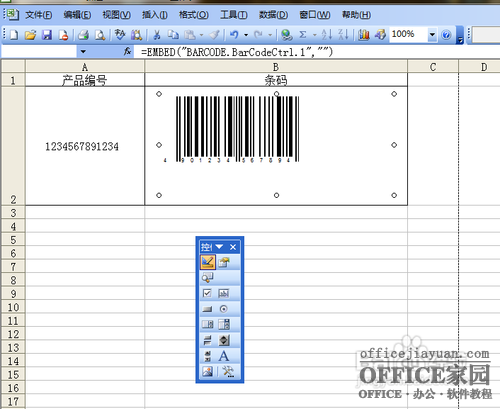Open the Chart Wizard icon
Screen dimensions: 500x409
pos(364,35)
